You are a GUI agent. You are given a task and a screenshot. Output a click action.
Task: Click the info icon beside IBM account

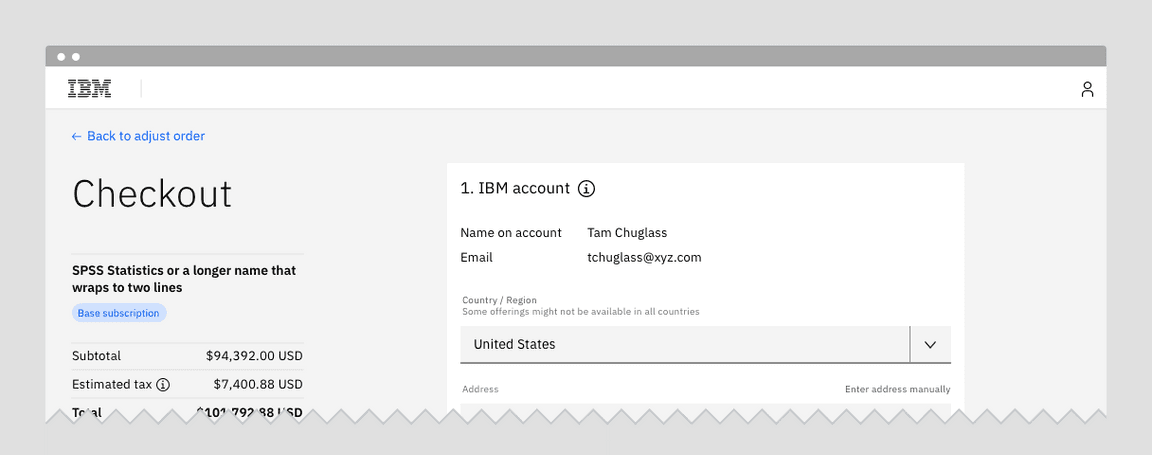(x=587, y=188)
